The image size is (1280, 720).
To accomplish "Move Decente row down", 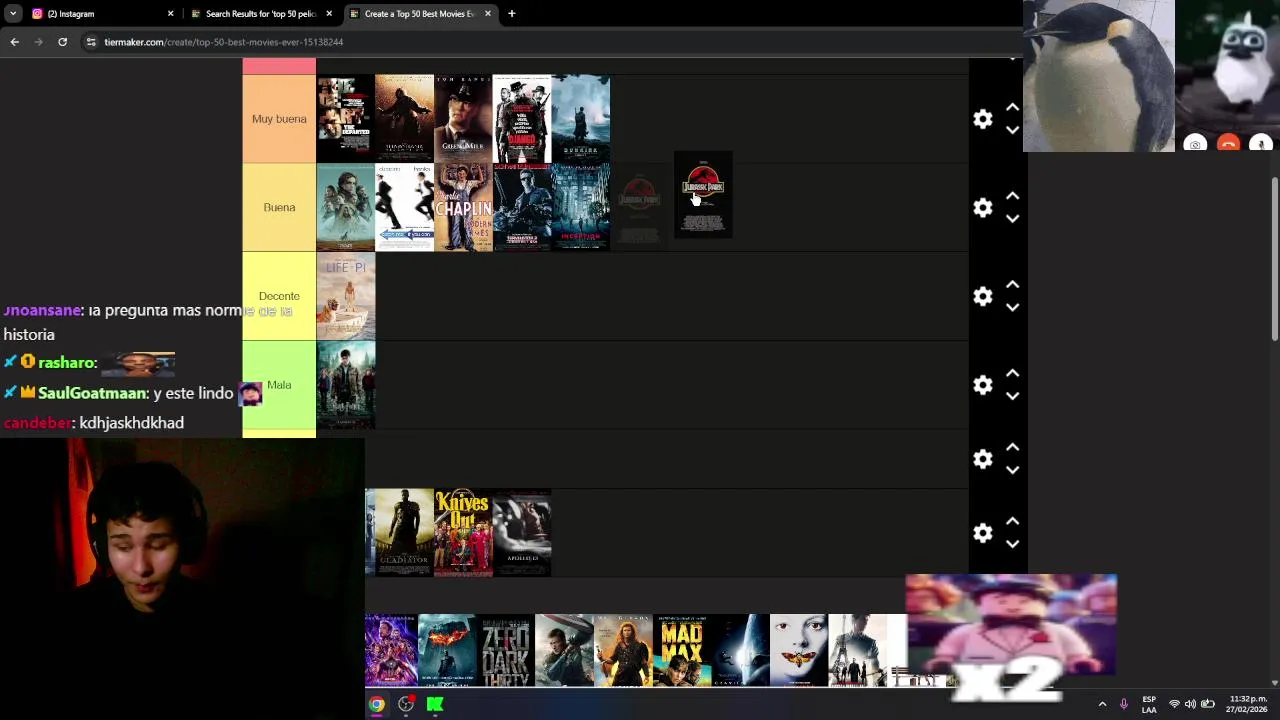I will pos(1012,307).
